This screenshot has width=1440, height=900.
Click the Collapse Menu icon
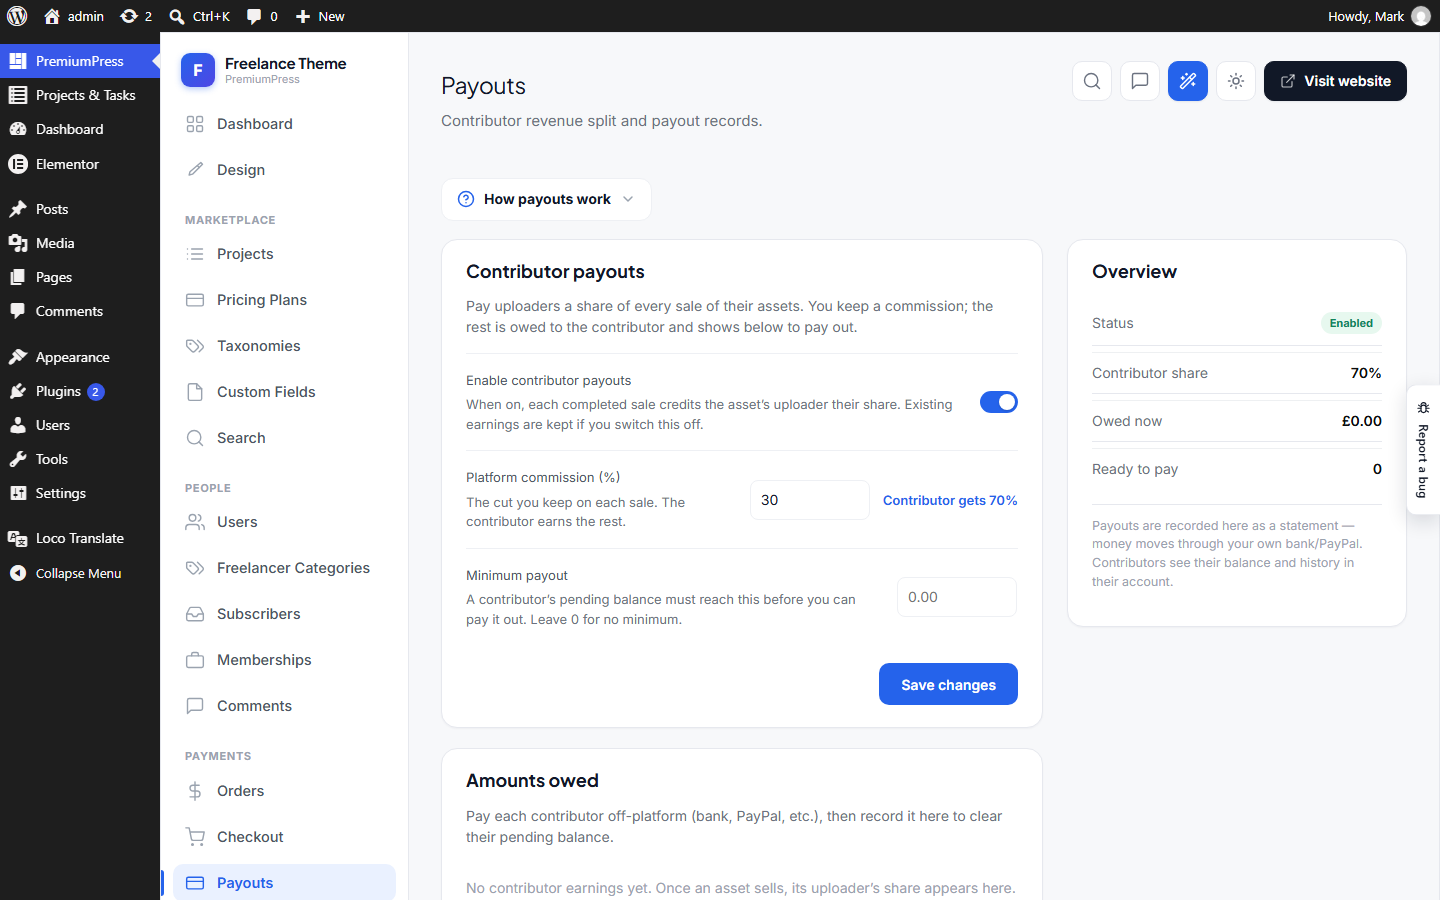(x=17, y=573)
